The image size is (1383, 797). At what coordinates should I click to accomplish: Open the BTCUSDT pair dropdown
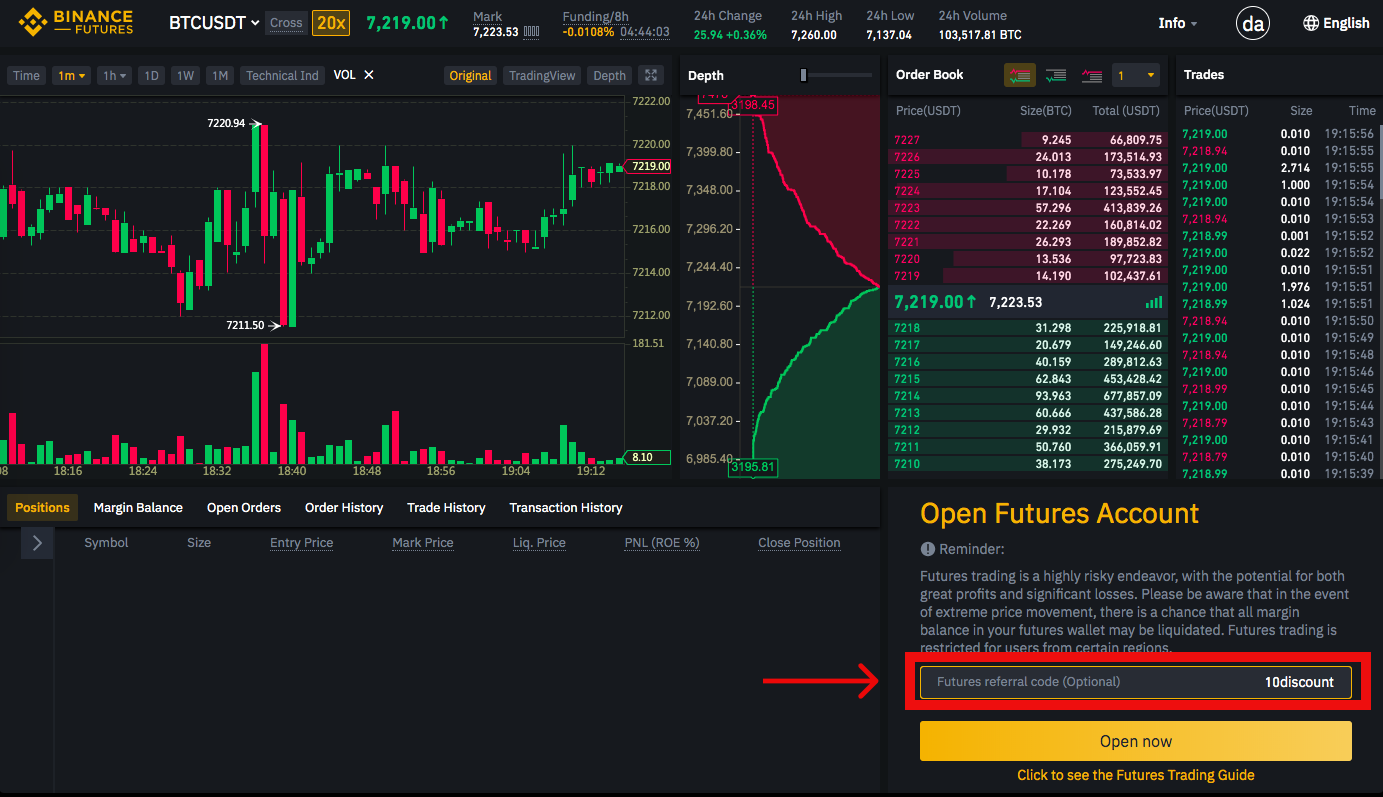214,23
